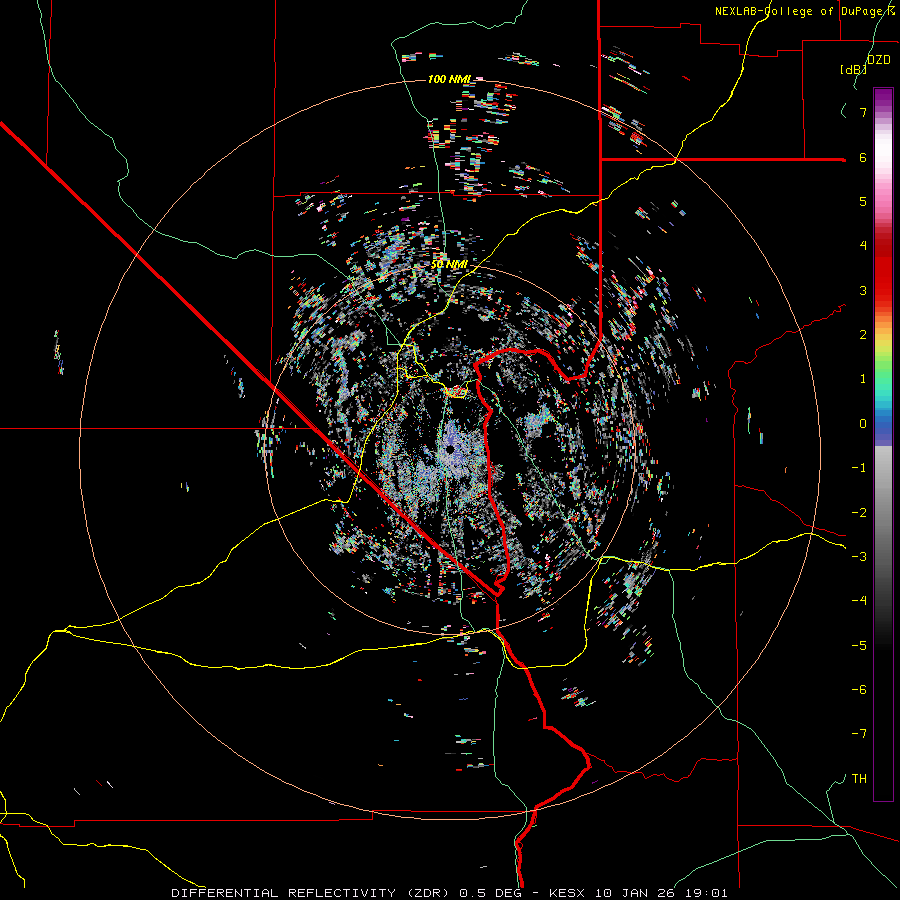Click the -2 legend value
Image resolution: width=900 pixels, height=900 pixels.
point(859,513)
